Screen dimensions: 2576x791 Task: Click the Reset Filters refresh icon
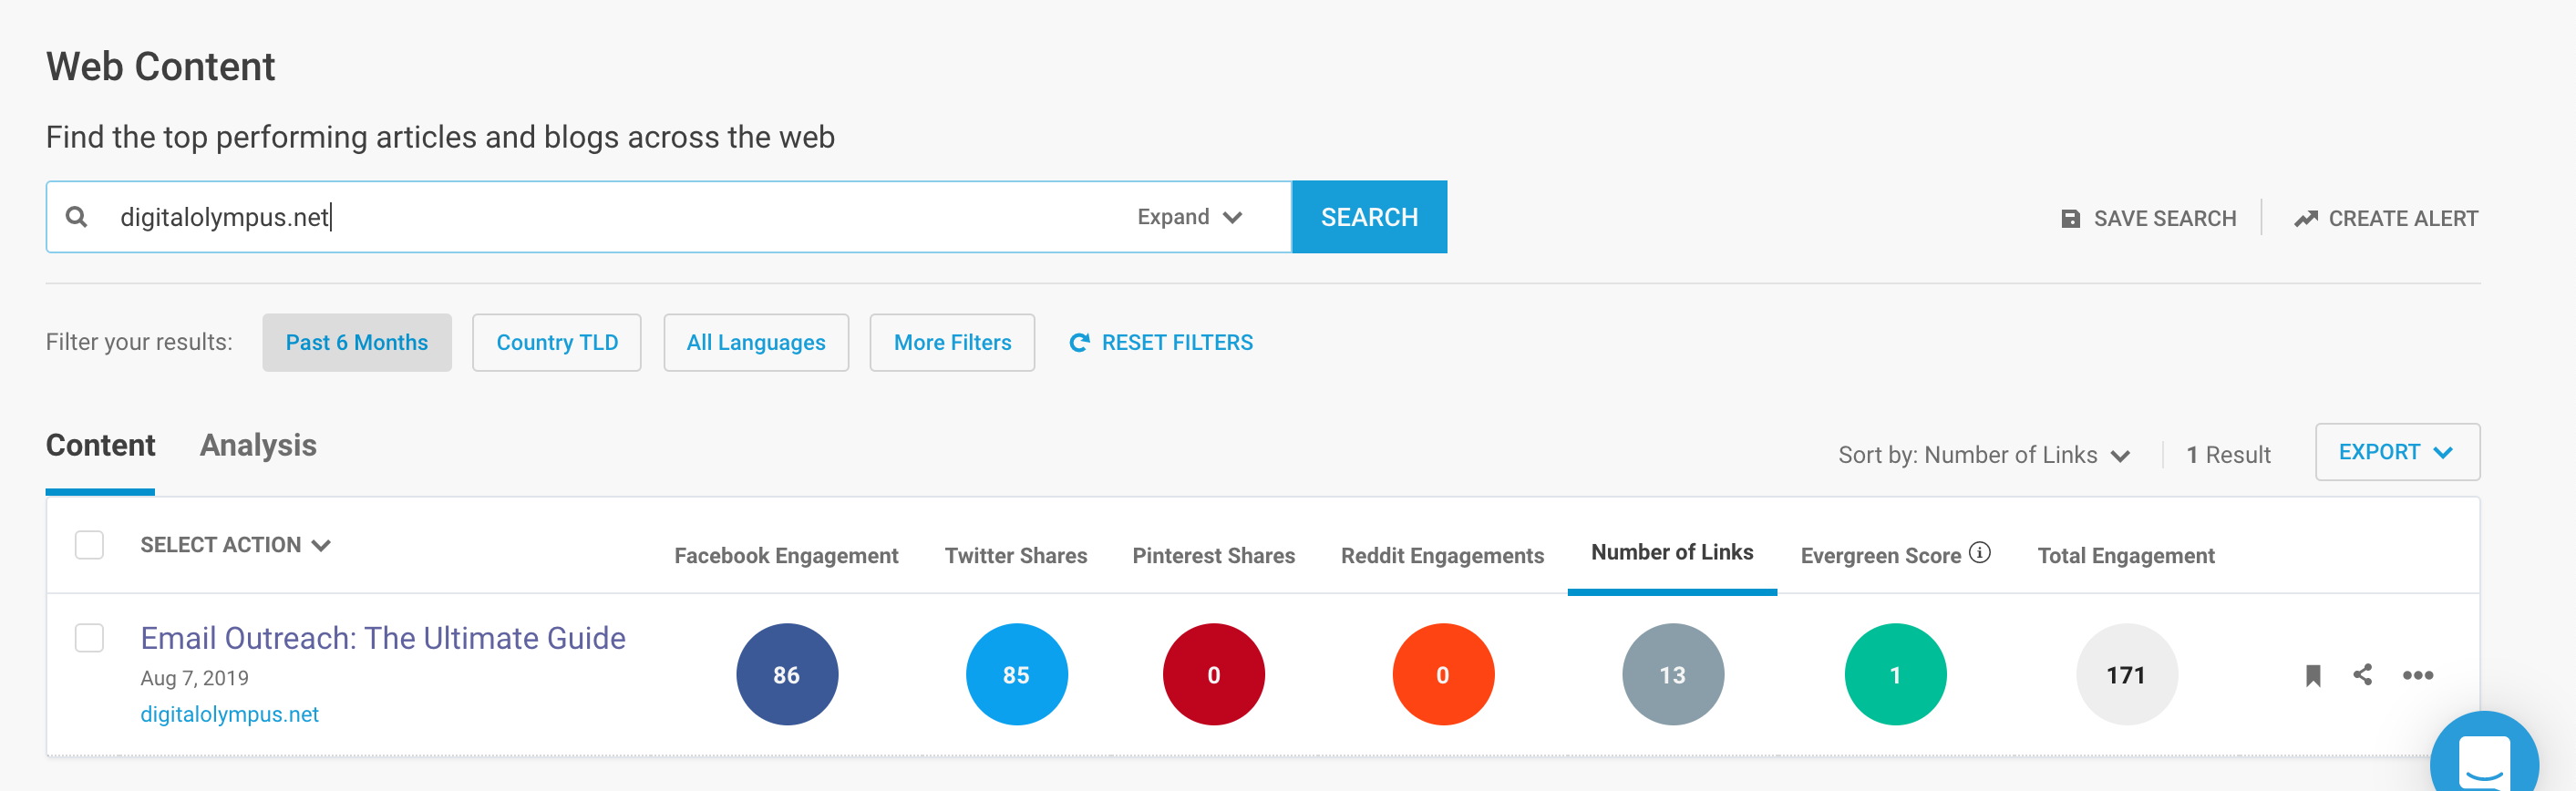(x=1079, y=343)
